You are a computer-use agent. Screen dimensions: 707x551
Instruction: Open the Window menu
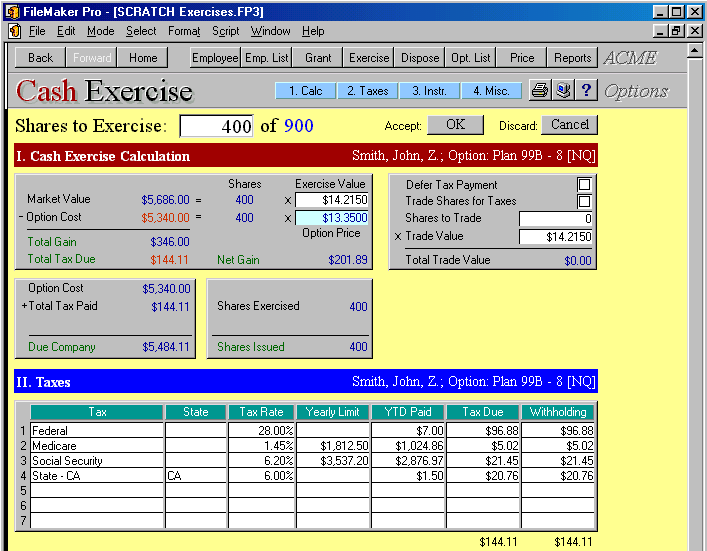click(271, 31)
